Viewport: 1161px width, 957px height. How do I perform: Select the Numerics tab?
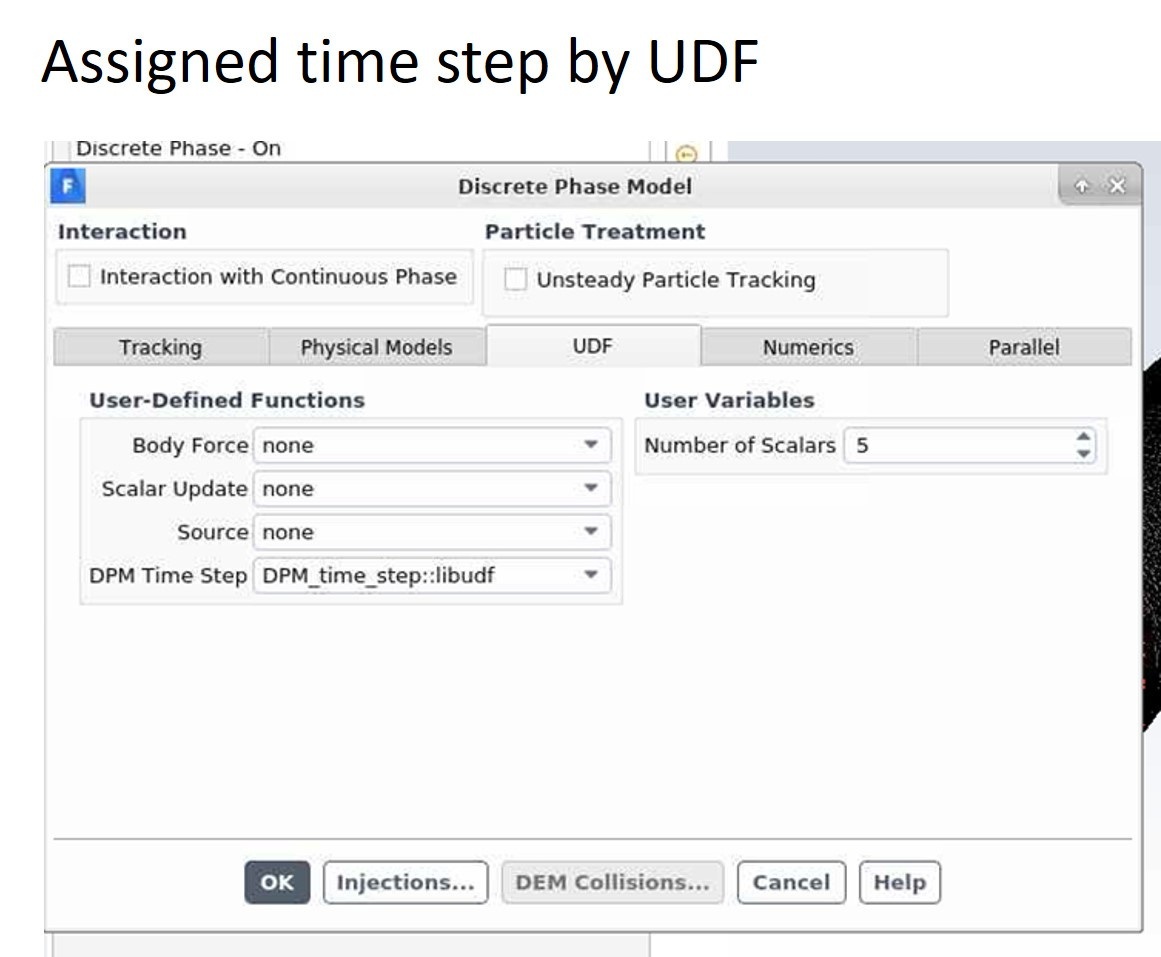pyautogui.click(x=809, y=347)
